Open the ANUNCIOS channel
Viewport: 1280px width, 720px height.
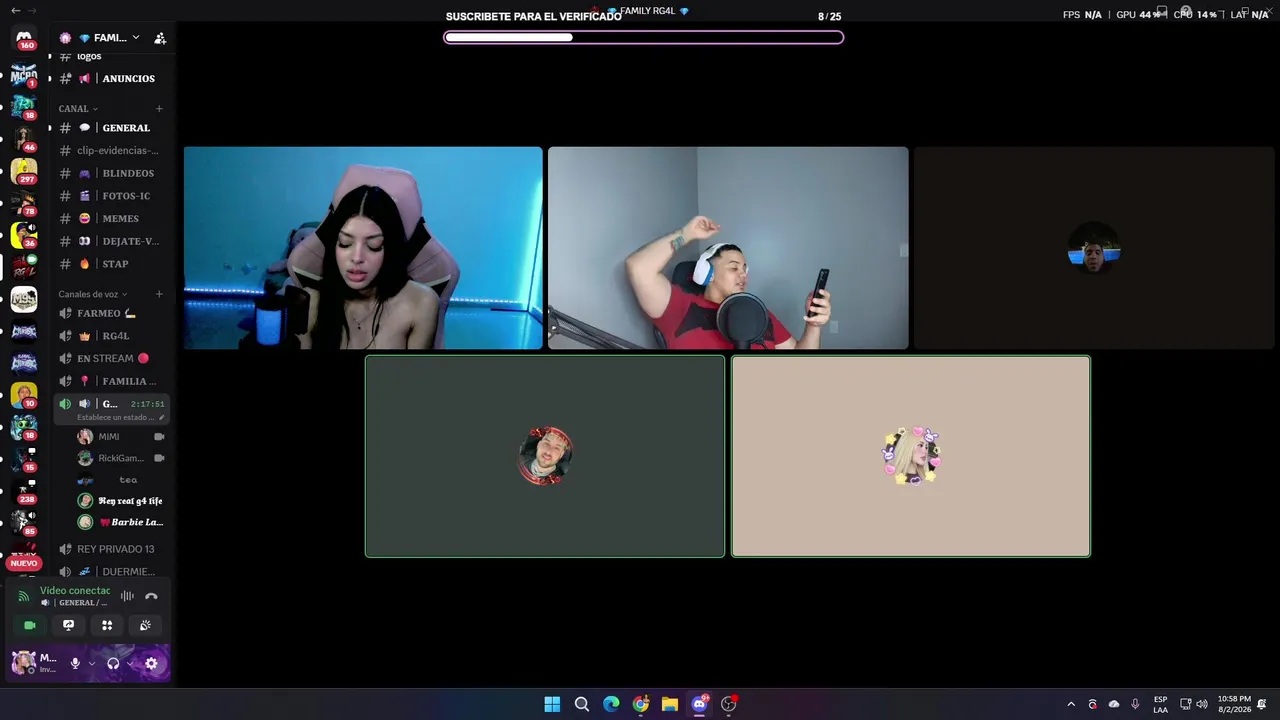click(111, 78)
